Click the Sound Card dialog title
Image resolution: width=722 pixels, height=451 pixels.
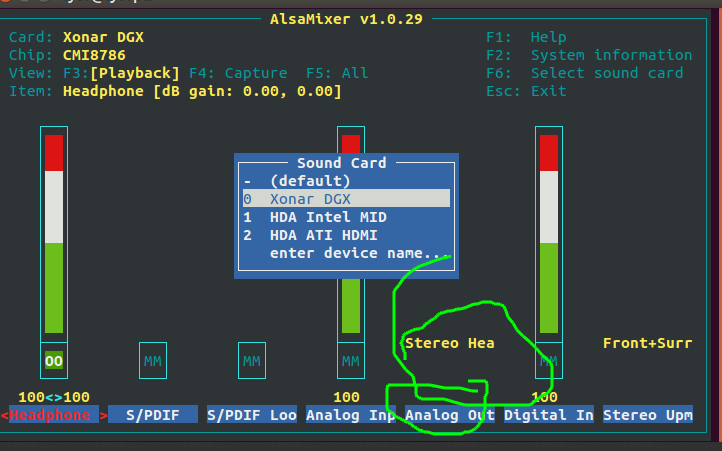click(x=341, y=163)
